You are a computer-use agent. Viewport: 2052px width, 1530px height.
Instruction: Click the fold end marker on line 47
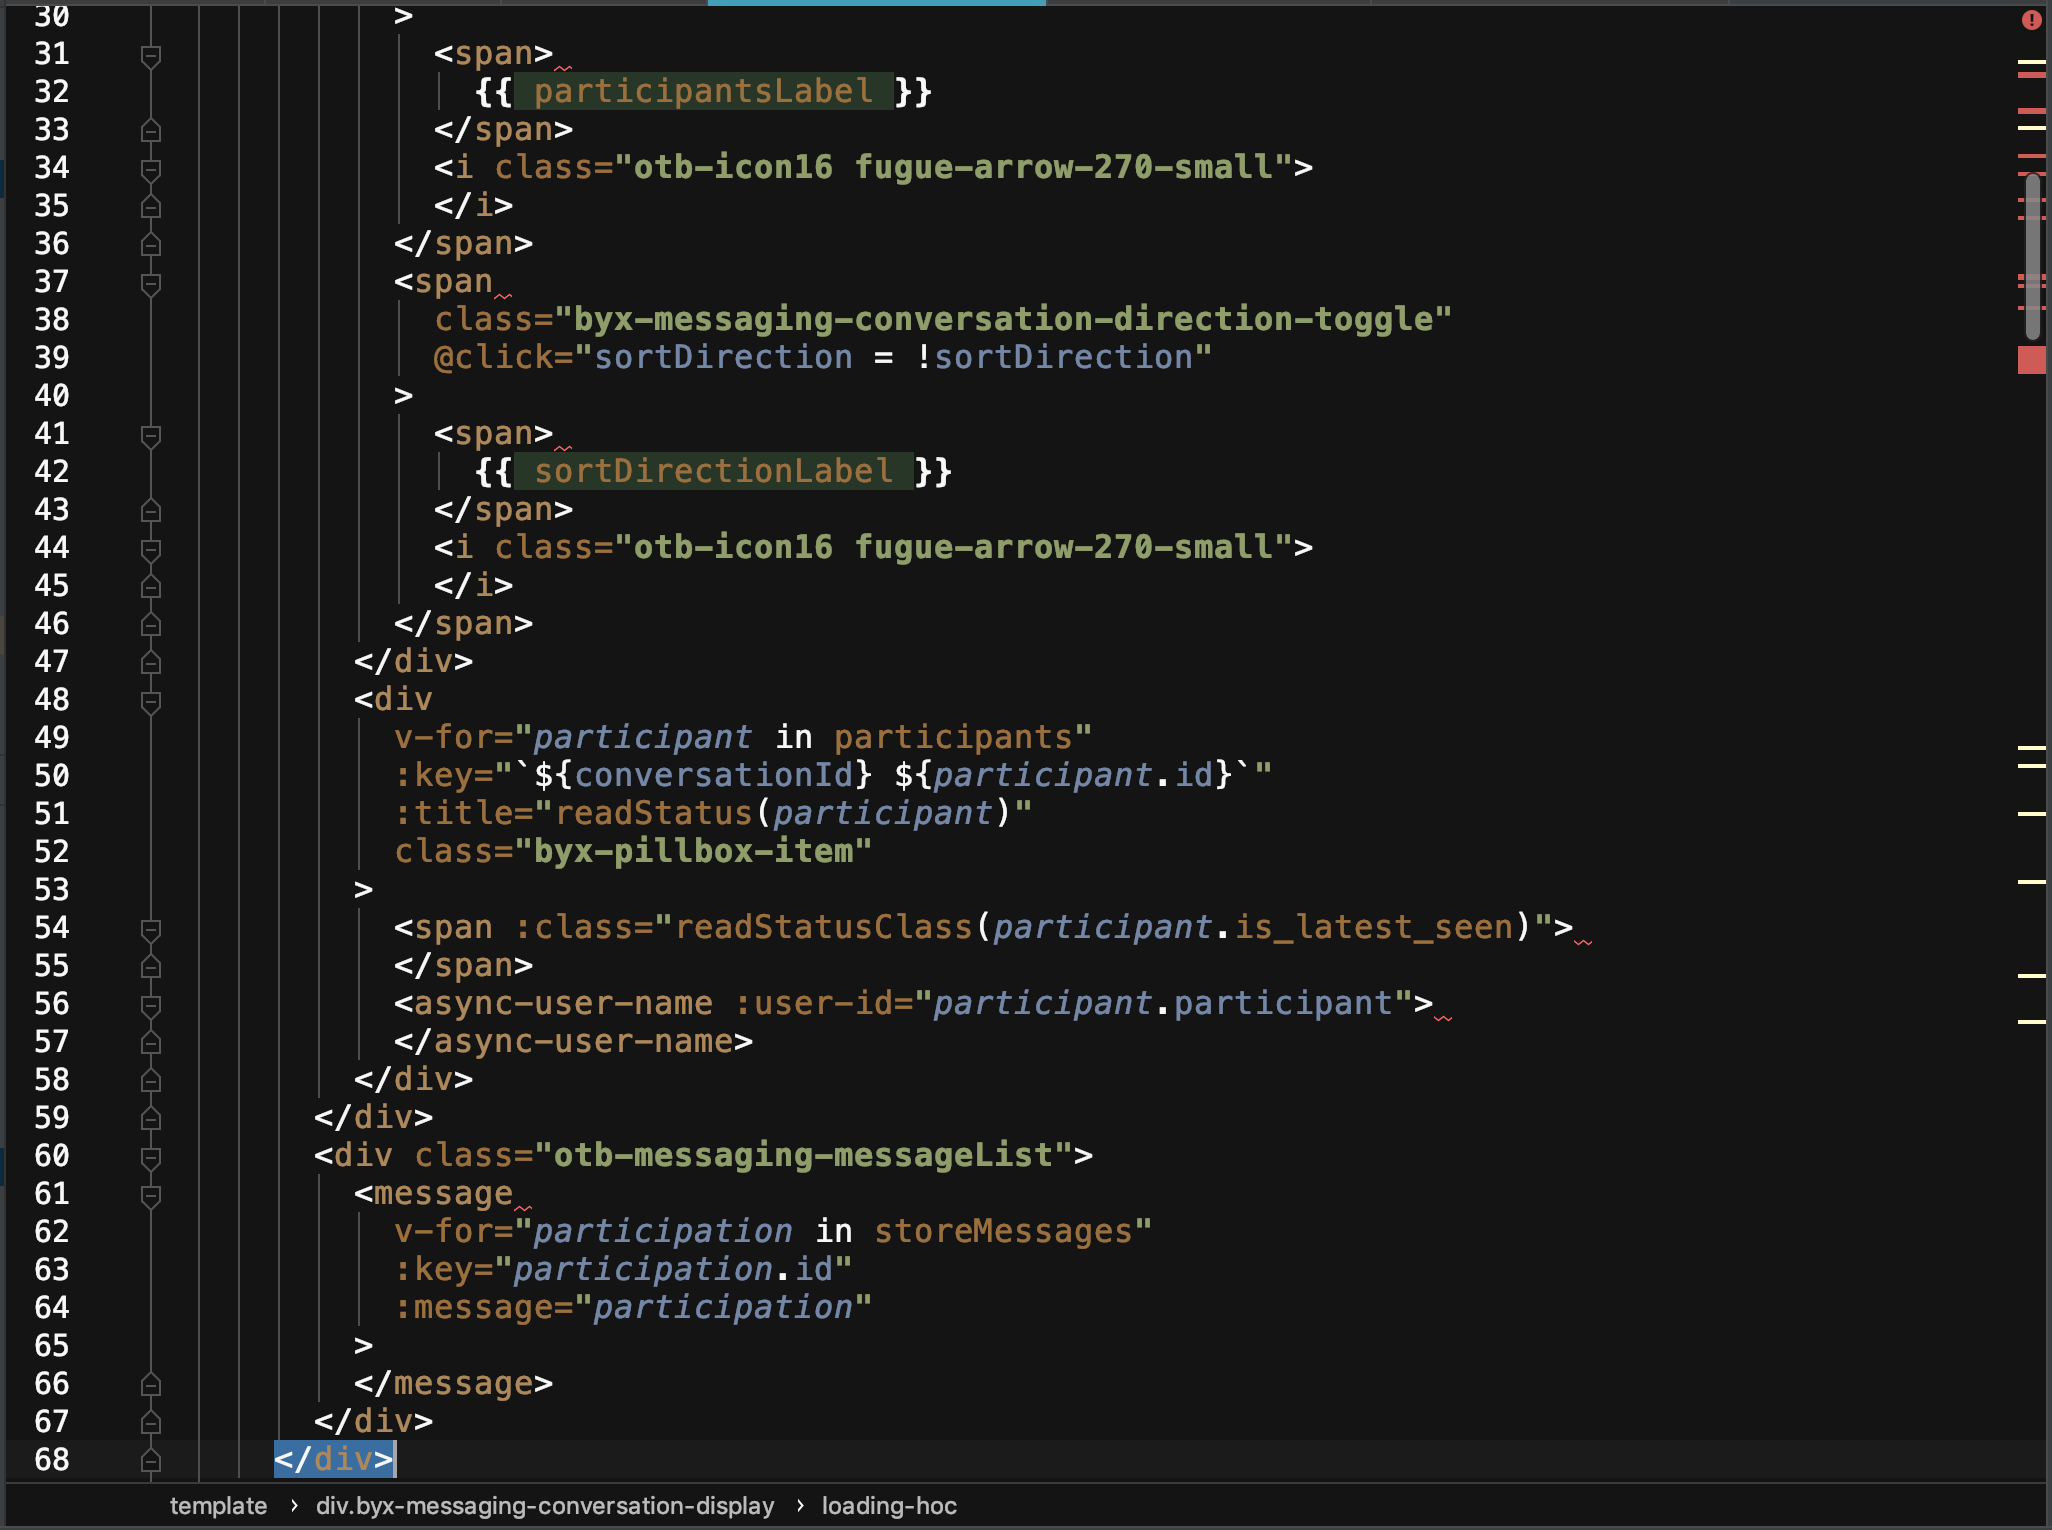151,662
